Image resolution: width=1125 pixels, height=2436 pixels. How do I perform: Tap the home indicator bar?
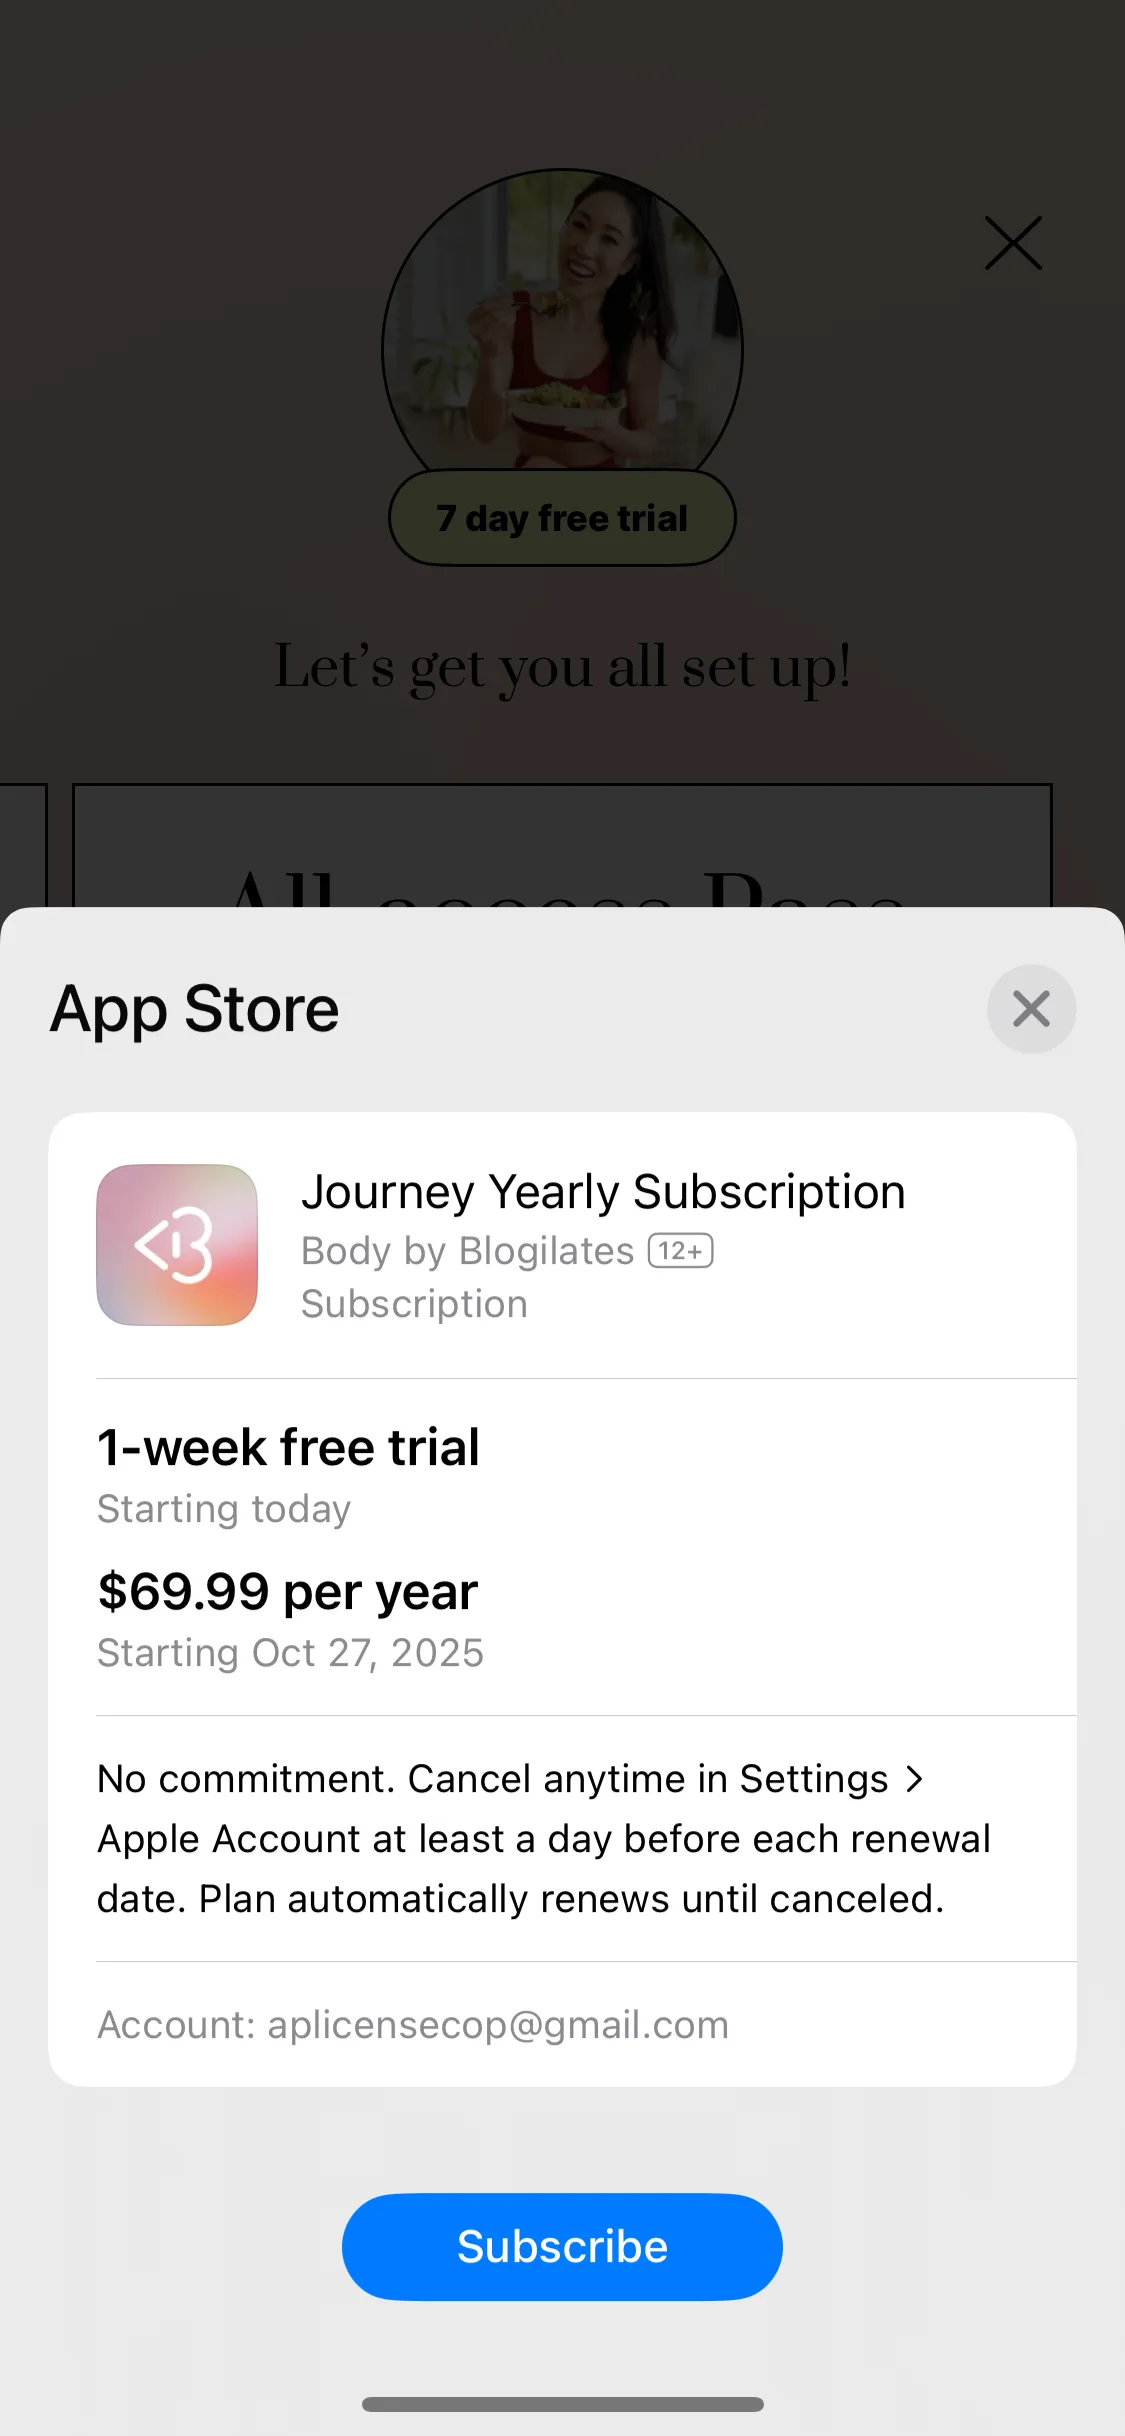click(x=562, y=2404)
